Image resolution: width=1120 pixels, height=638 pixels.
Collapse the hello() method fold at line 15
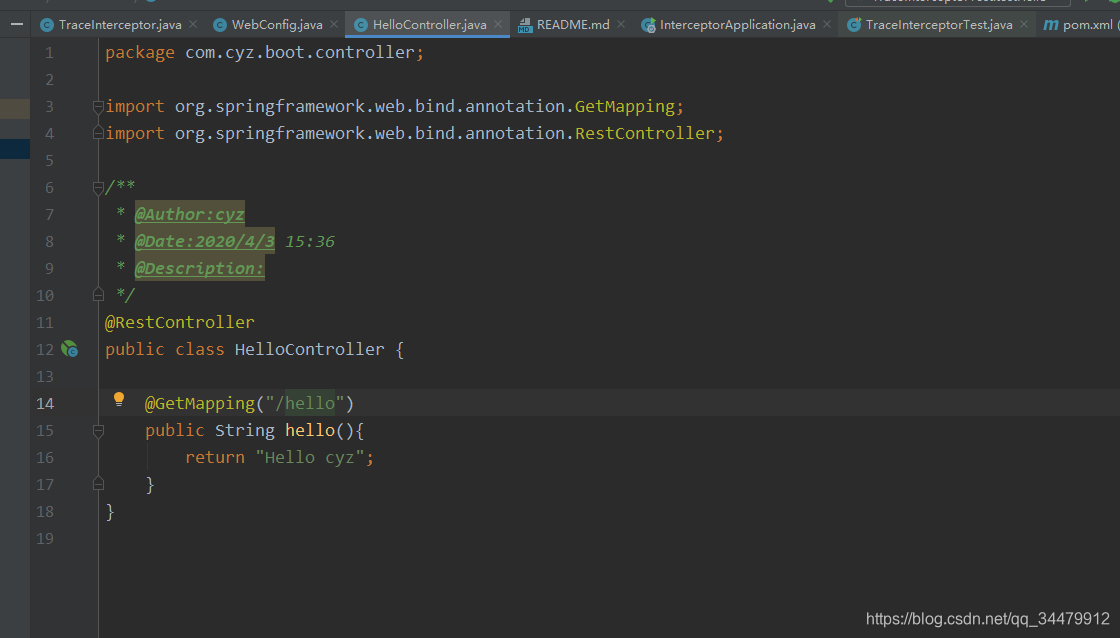coord(99,430)
